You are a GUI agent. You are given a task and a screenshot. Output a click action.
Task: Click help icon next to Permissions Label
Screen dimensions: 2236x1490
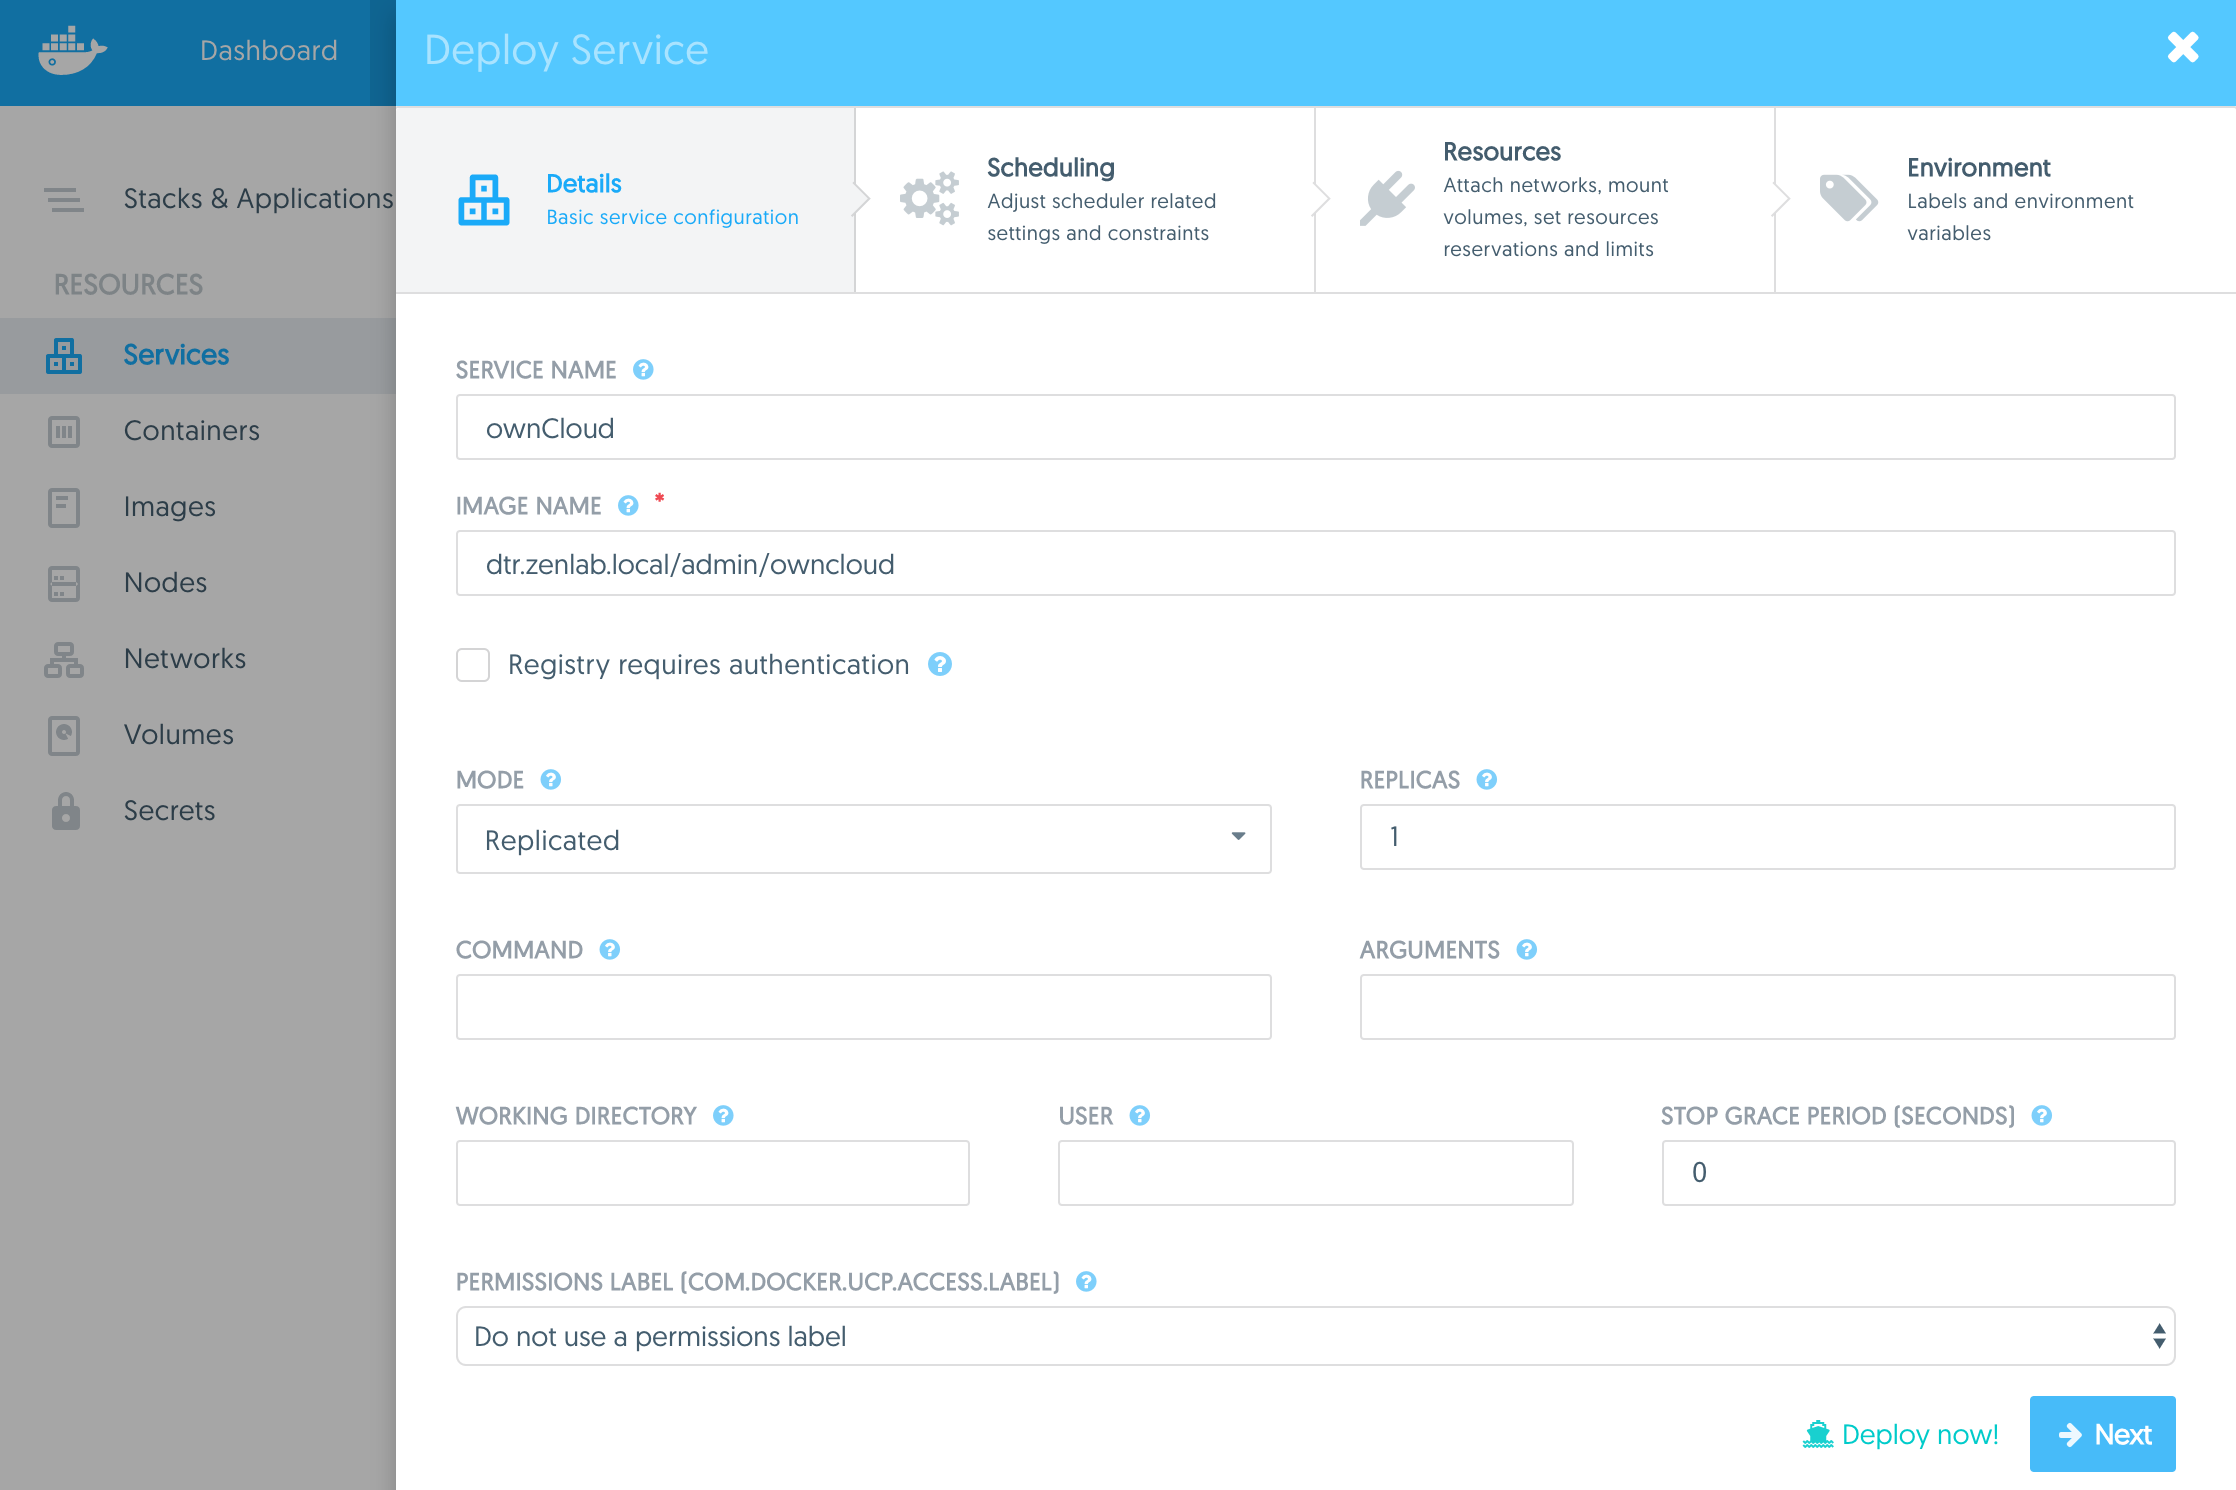tap(1086, 1282)
